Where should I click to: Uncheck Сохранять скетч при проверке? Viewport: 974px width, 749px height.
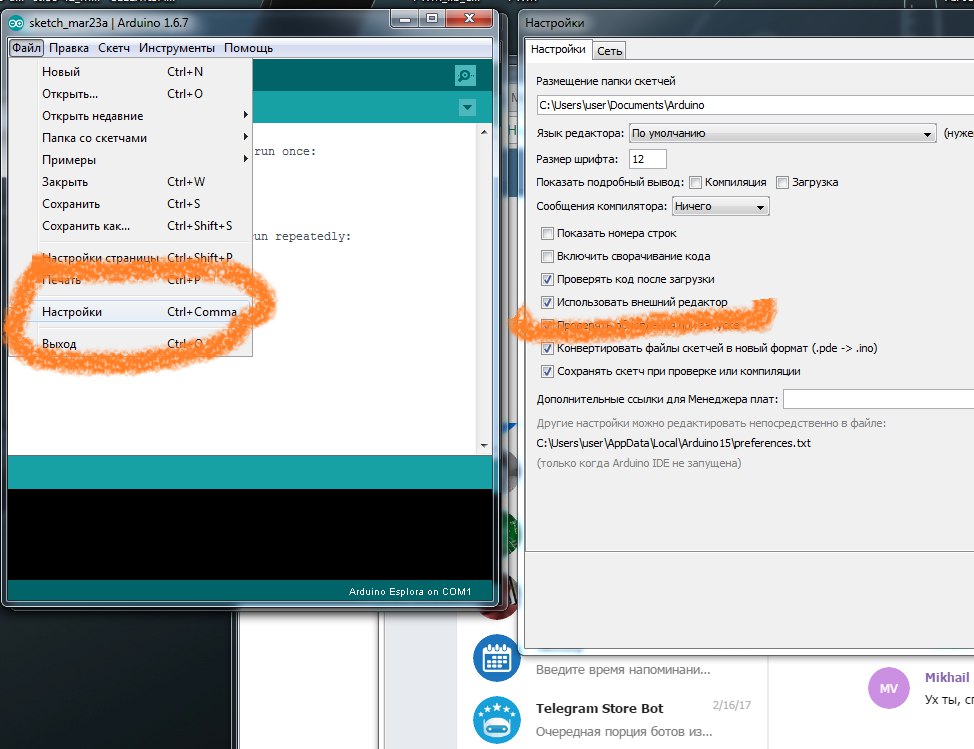547,371
